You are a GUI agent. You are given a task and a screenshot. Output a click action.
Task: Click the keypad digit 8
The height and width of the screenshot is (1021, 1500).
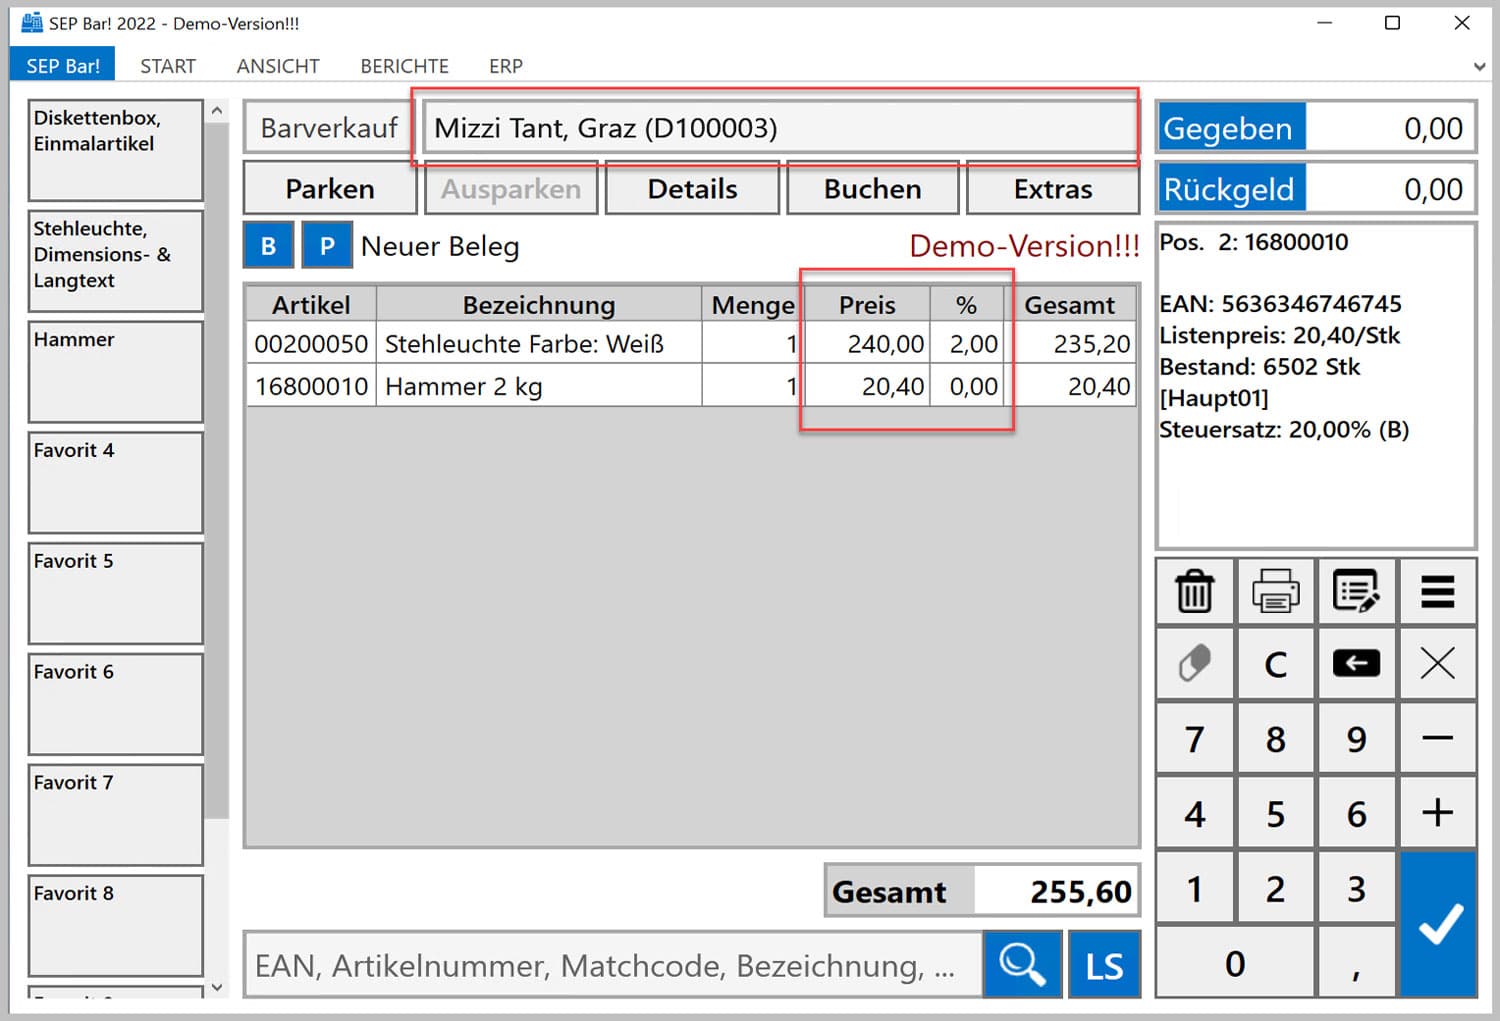pos(1276,738)
